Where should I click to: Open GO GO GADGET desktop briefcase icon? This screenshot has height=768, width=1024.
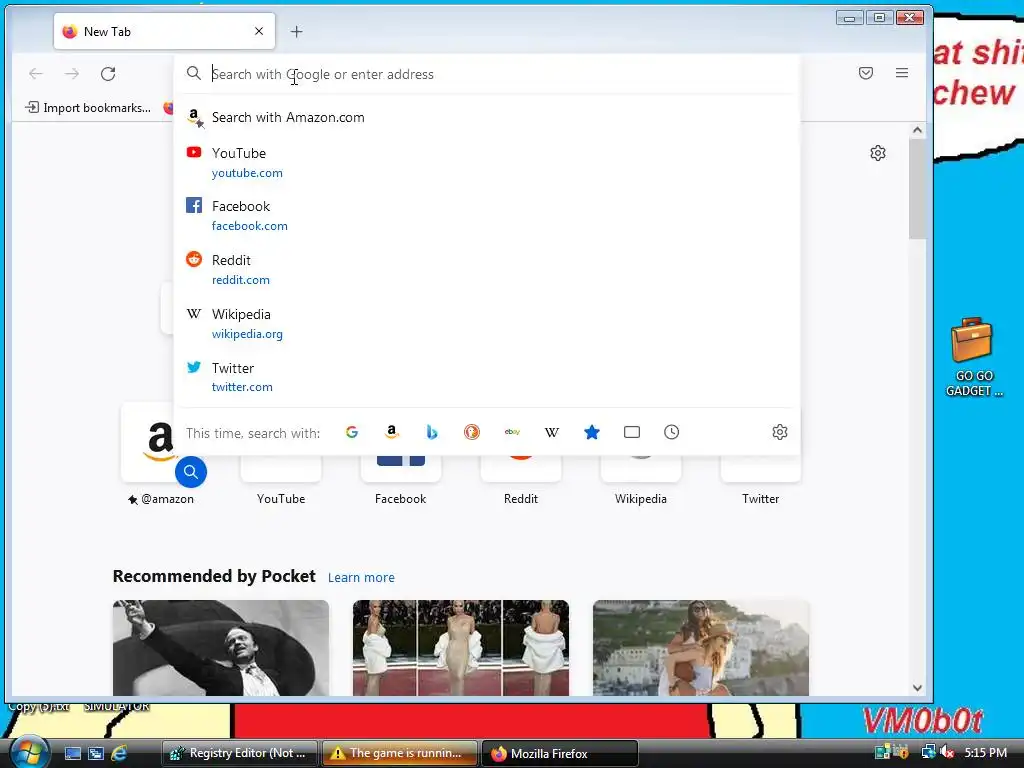coord(972,357)
